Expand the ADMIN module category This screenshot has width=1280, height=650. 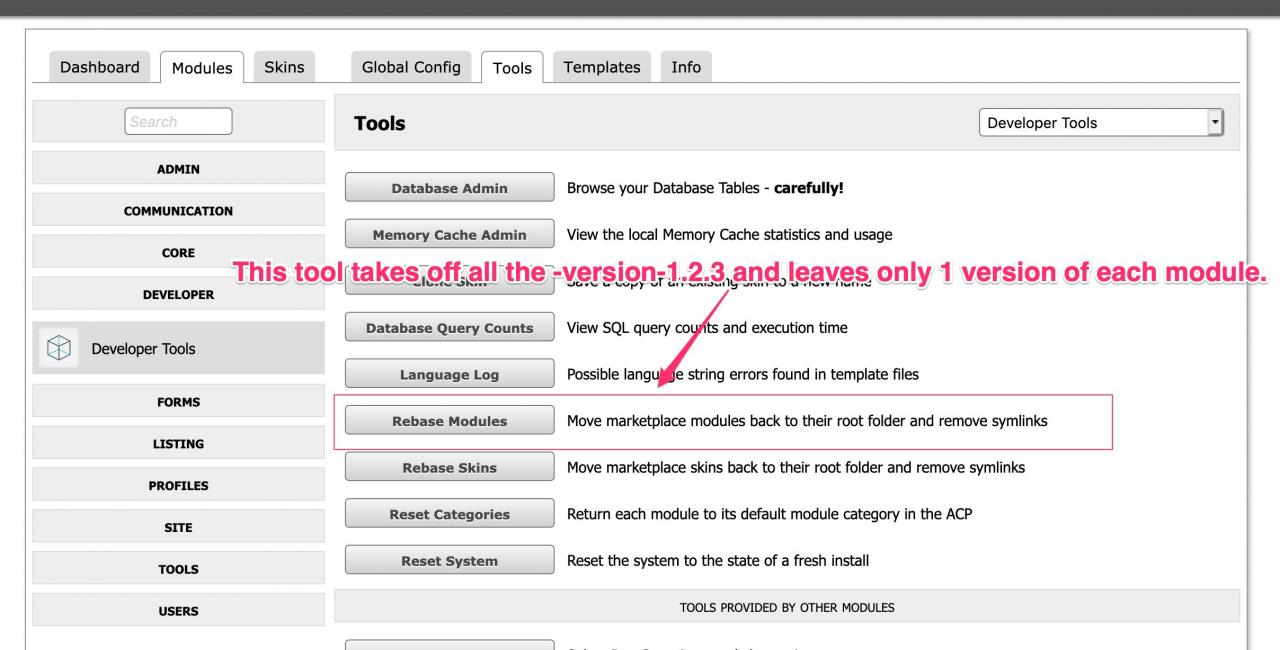[178, 169]
